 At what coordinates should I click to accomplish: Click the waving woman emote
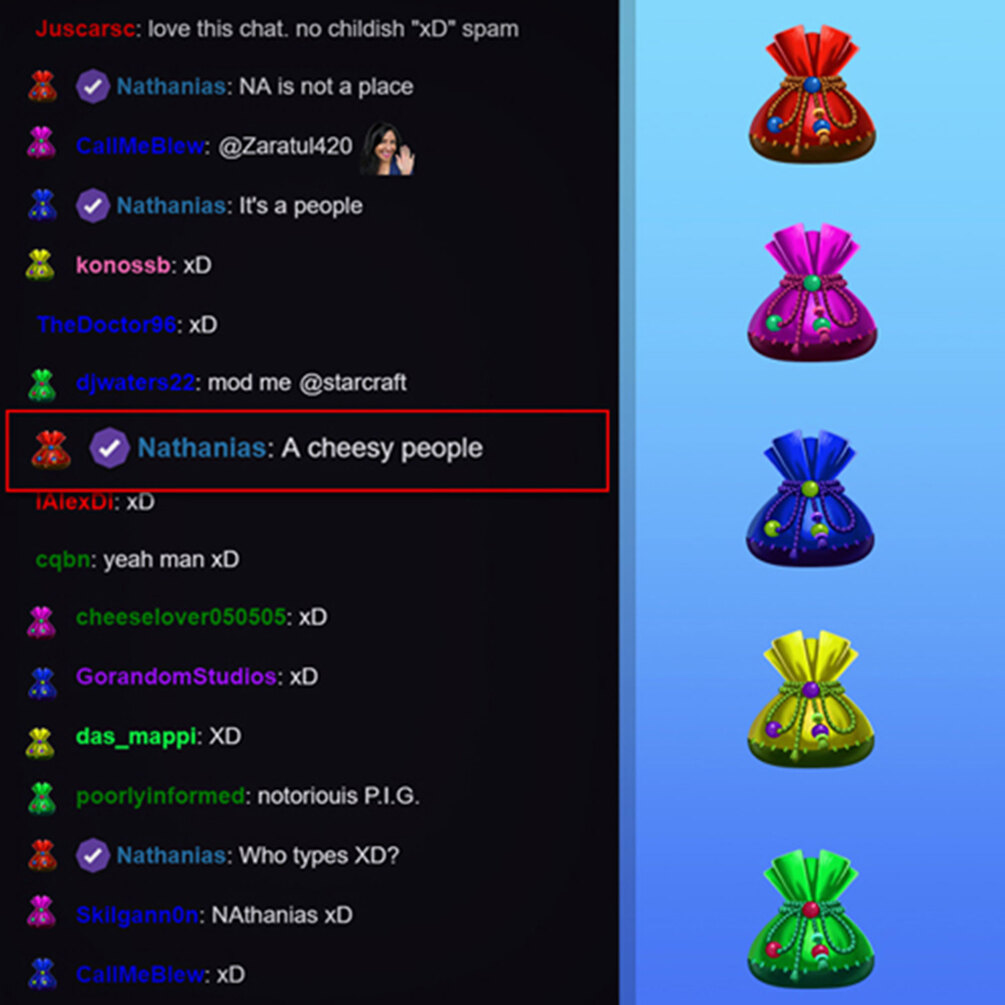(x=387, y=149)
